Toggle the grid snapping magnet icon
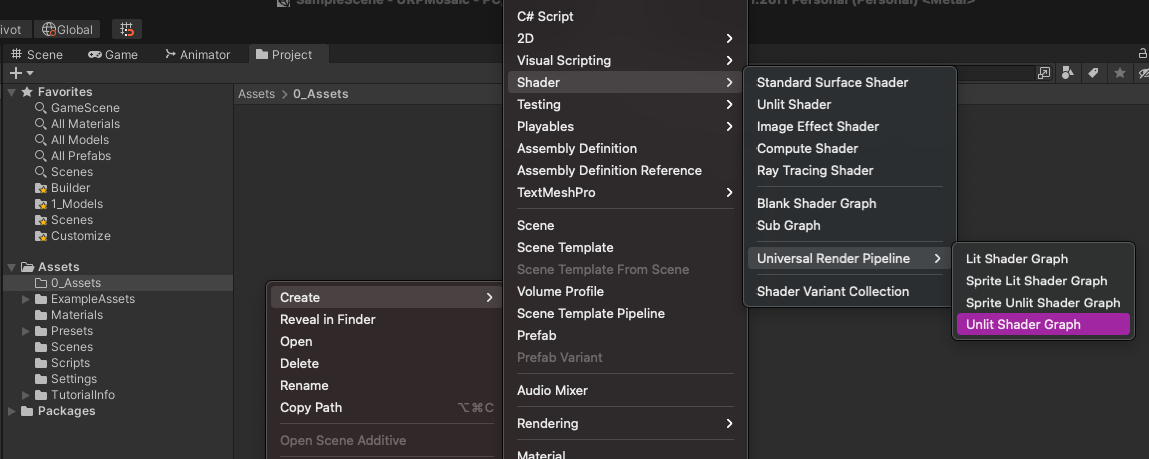This screenshot has width=1149, height=459. [x=127, y=29]
